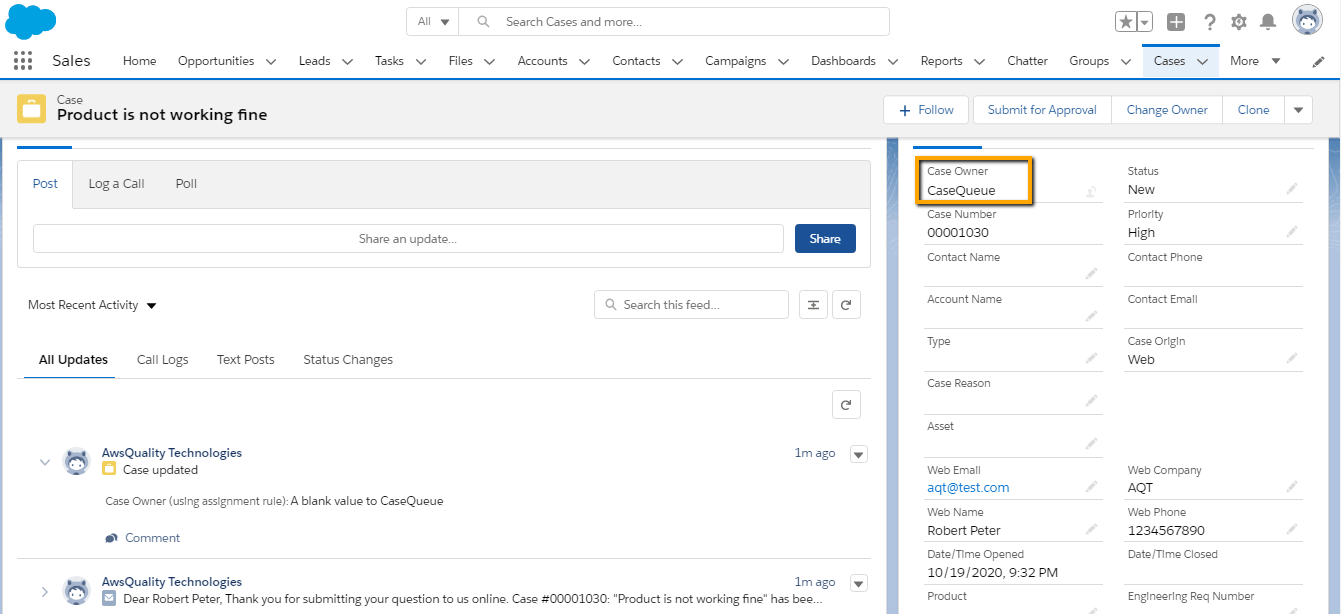Edit the Case Origin pencil icon

pyautogui.click(x=1292, y=358)
